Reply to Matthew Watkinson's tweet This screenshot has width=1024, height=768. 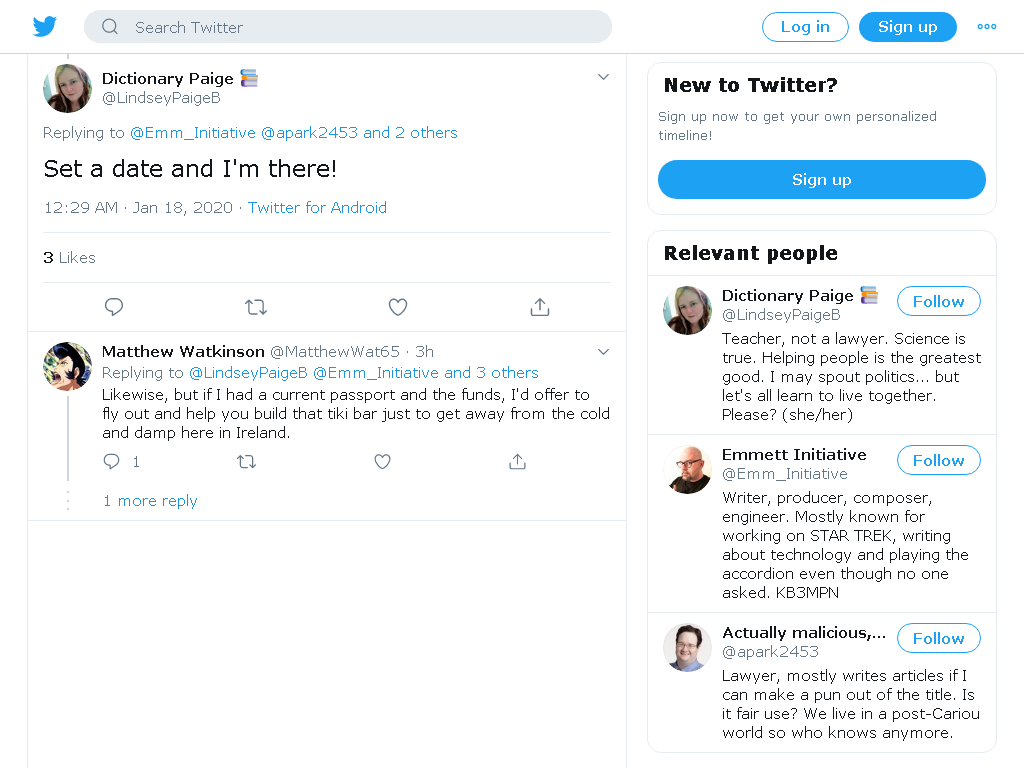(x=112, y=462)
